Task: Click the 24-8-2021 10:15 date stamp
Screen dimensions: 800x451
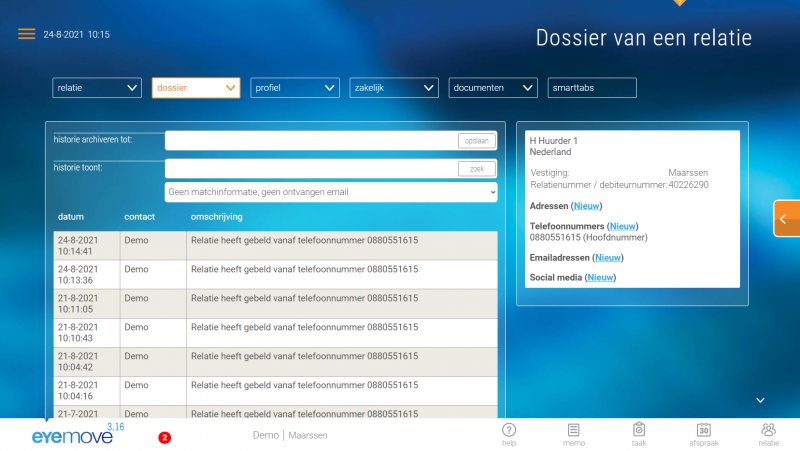Action: pos(77,35)
